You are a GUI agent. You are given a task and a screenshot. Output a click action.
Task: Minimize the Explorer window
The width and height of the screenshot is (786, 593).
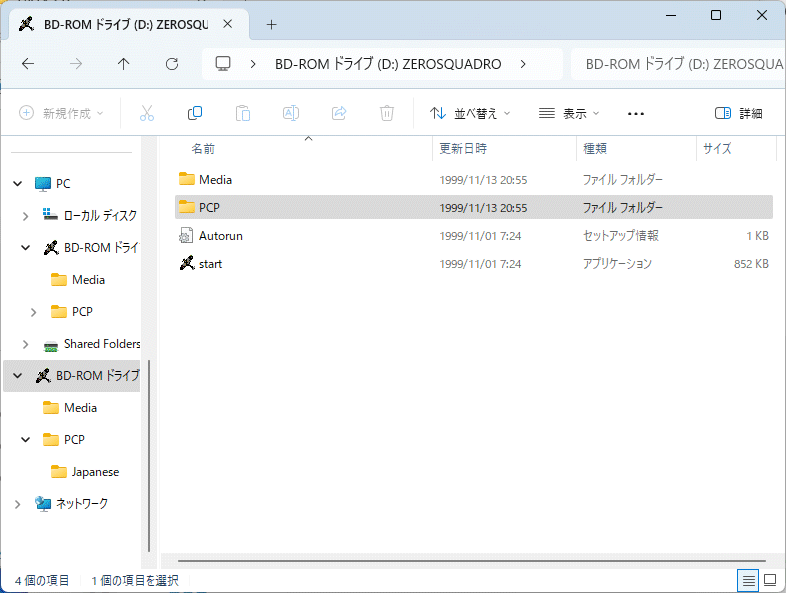pyautogui.click(x=671, y=15)
